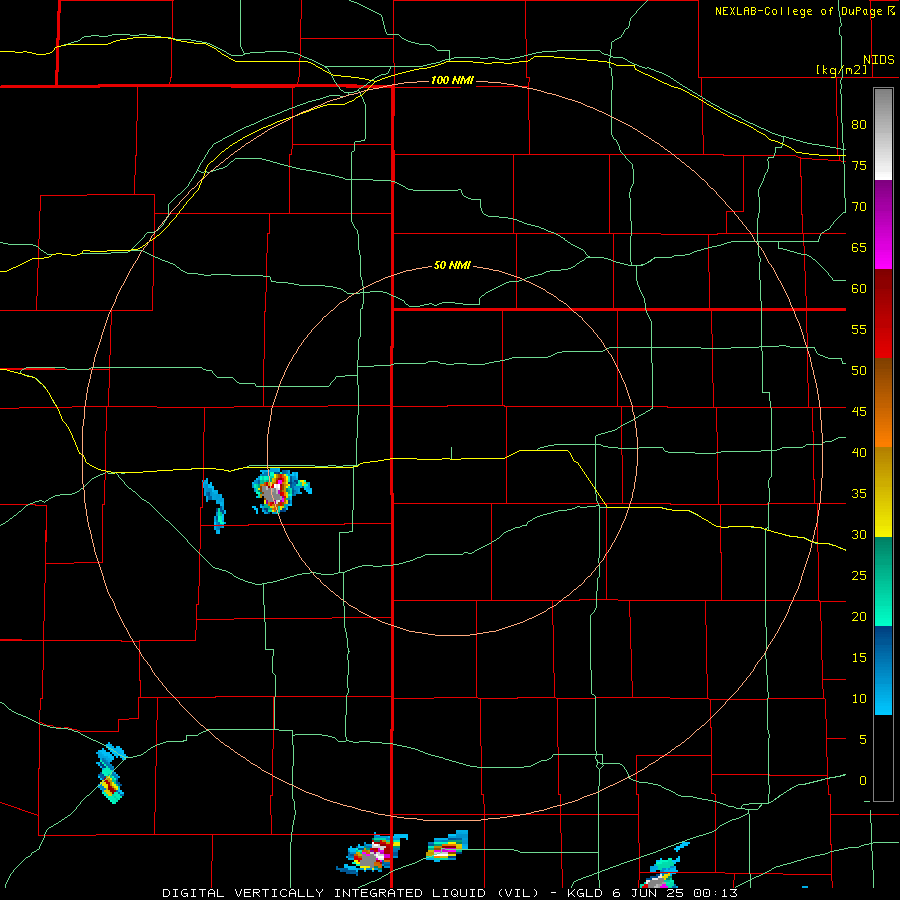Click the 55 value on the VIL scale

point(859,329)
